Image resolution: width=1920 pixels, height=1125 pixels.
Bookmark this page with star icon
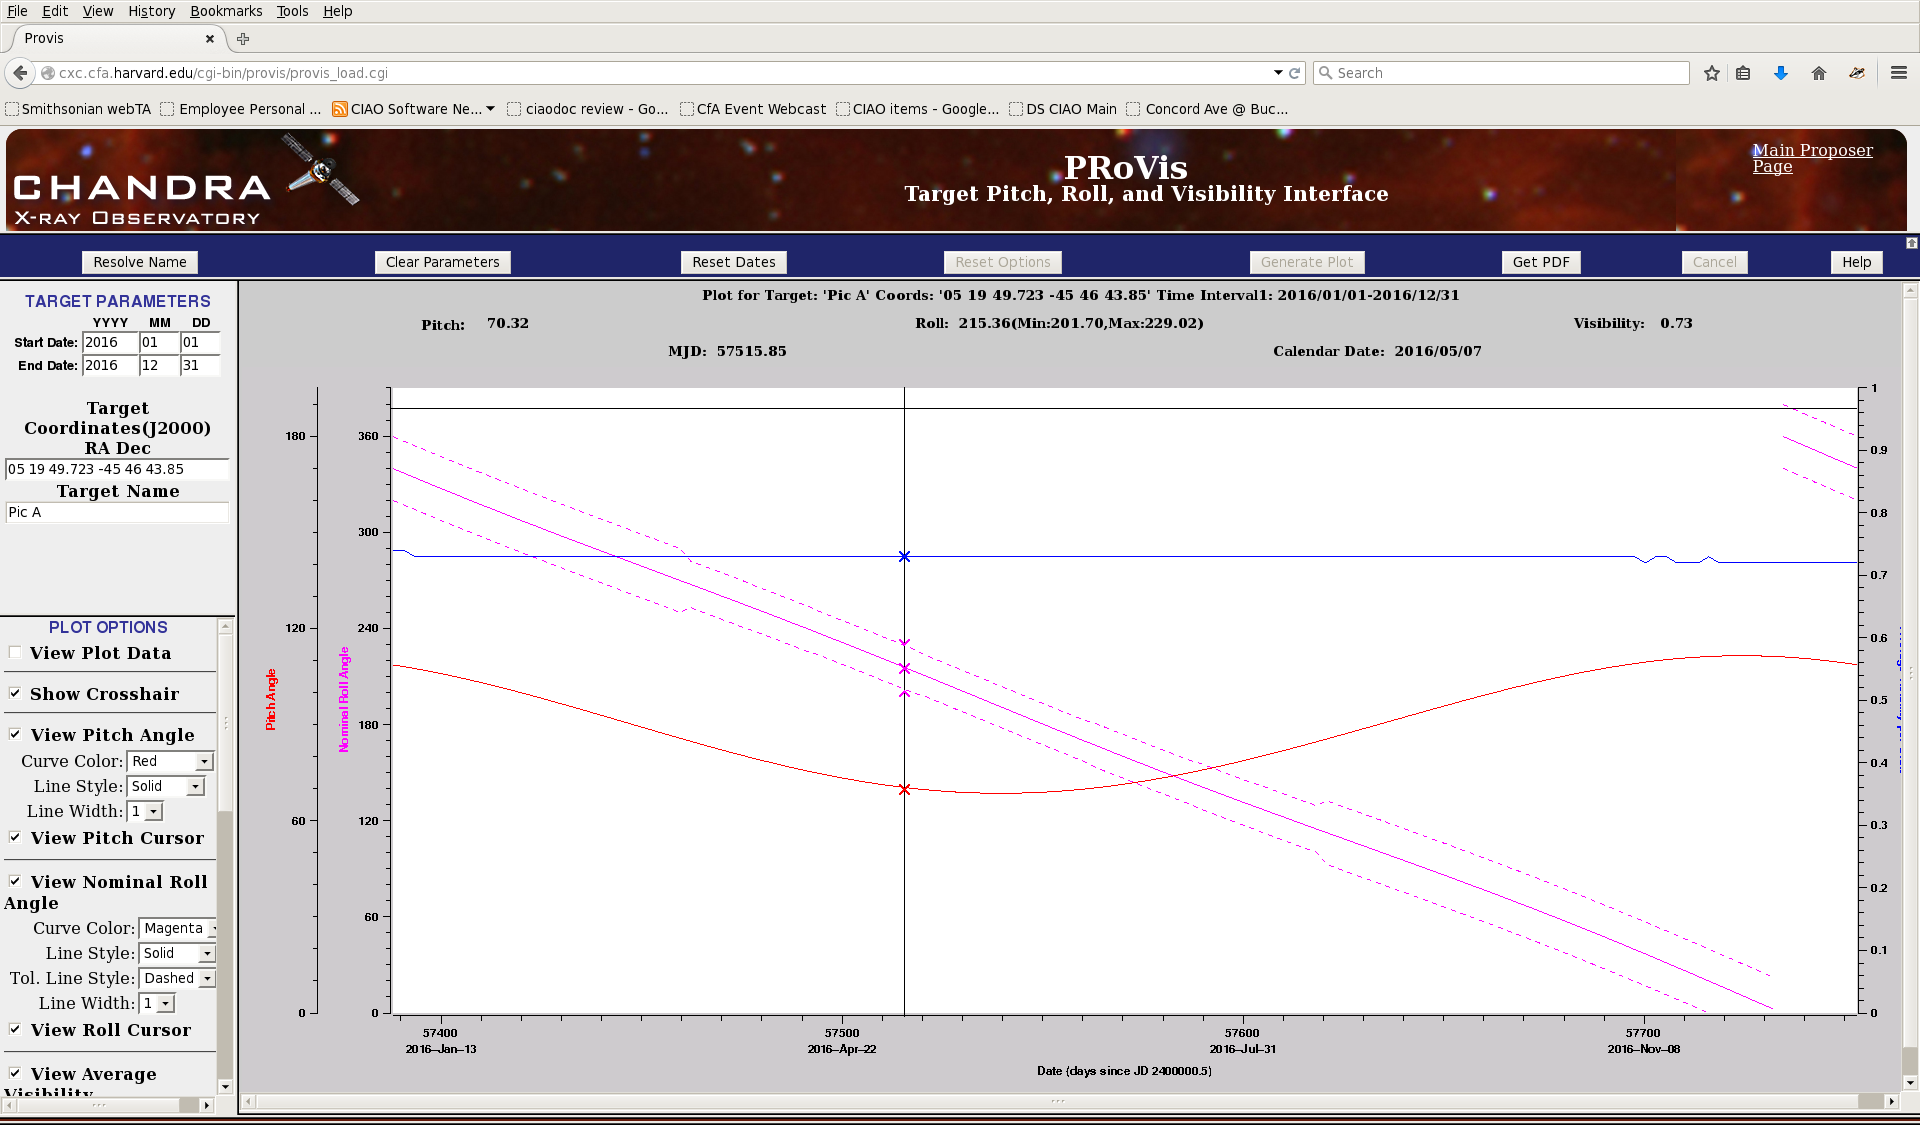coord(1712,73)
